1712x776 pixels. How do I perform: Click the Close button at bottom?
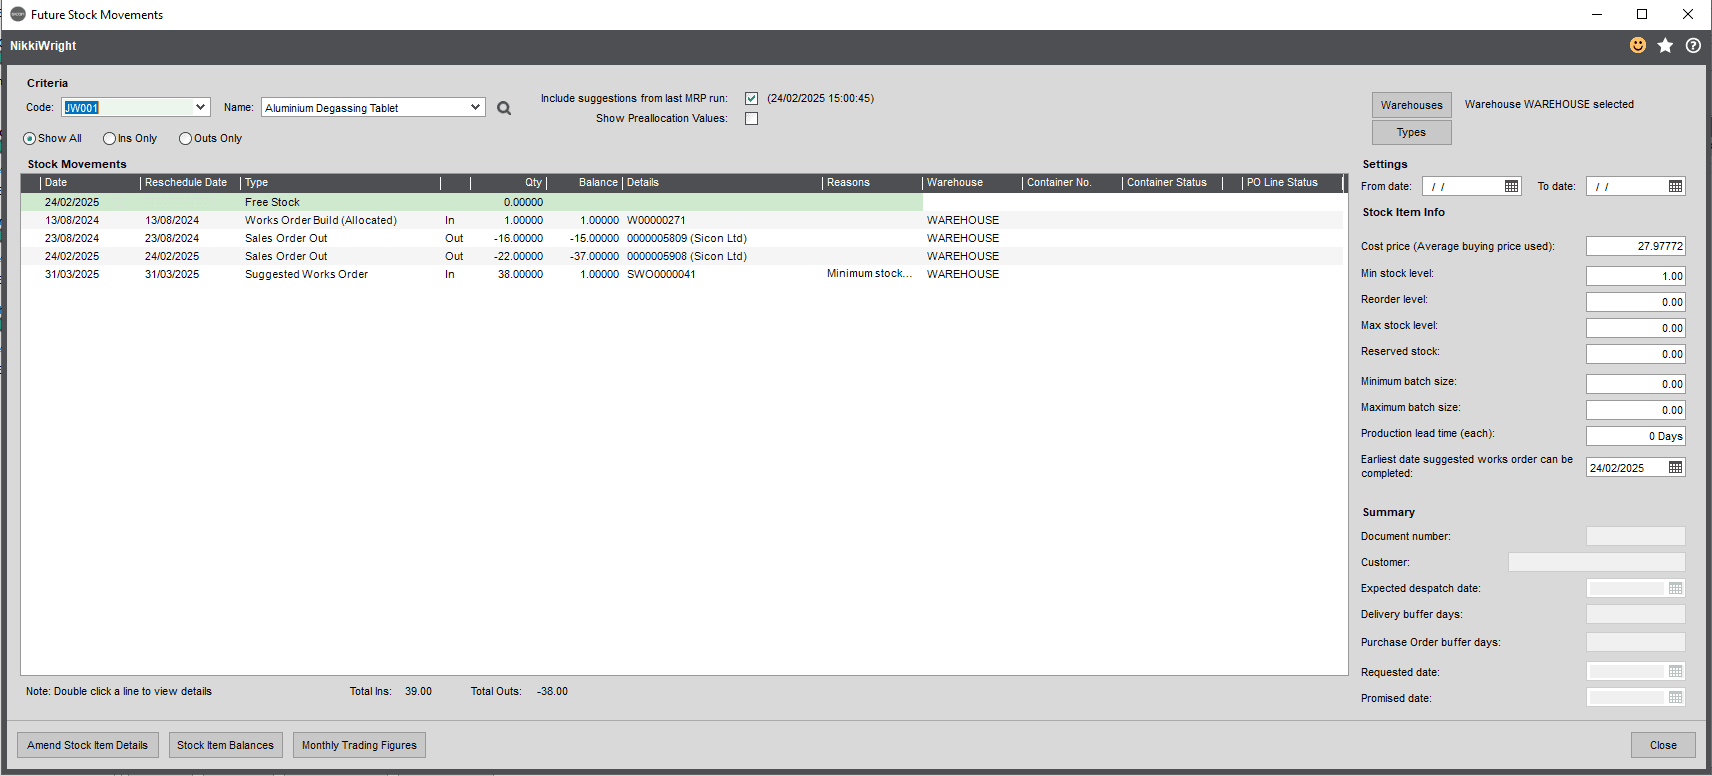(1663, 745)
